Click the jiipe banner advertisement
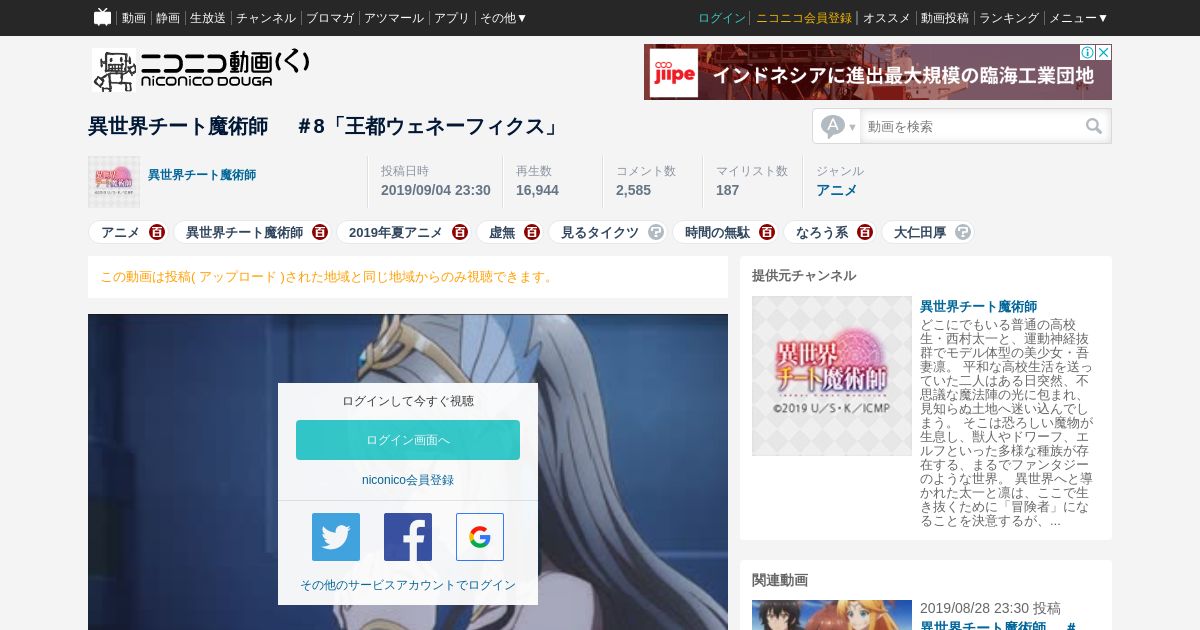This screenshot has width=1200, height=630. click(x=878, y=72)
